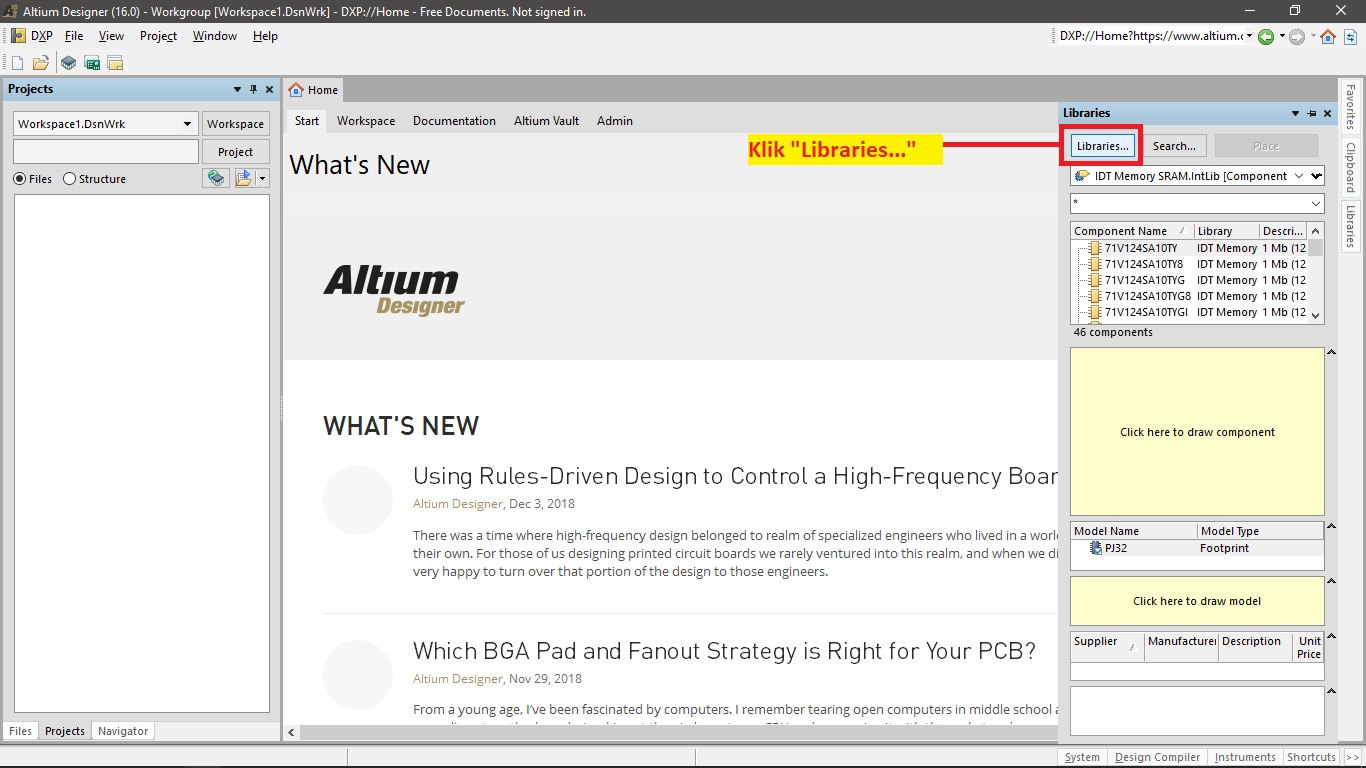This screenshot has height=768, width=1366.
Task: Switch to the Documentation page tab
Action: (454, 121)
